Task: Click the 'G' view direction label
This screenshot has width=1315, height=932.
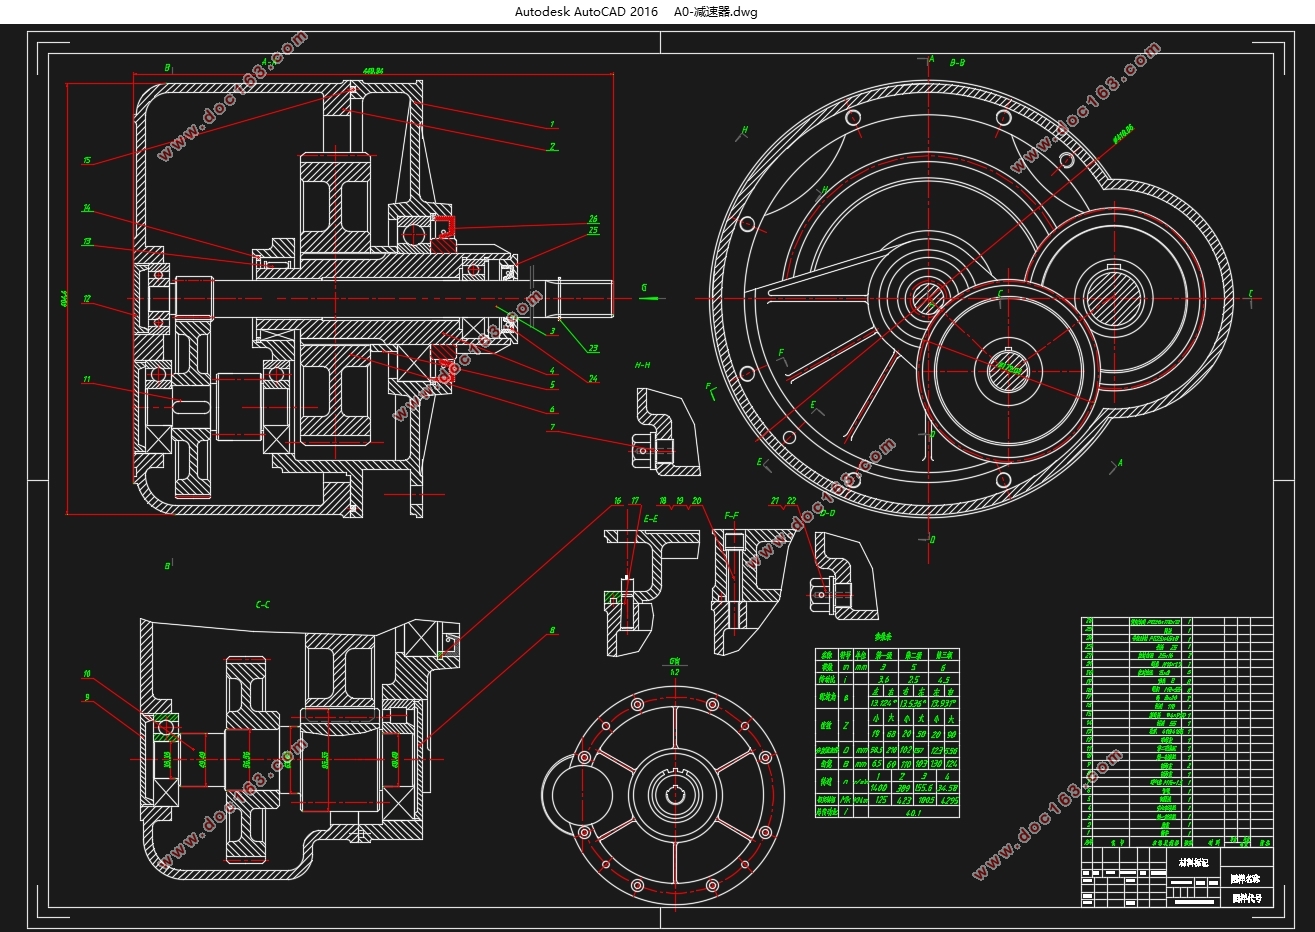Action: coord(643,288)
